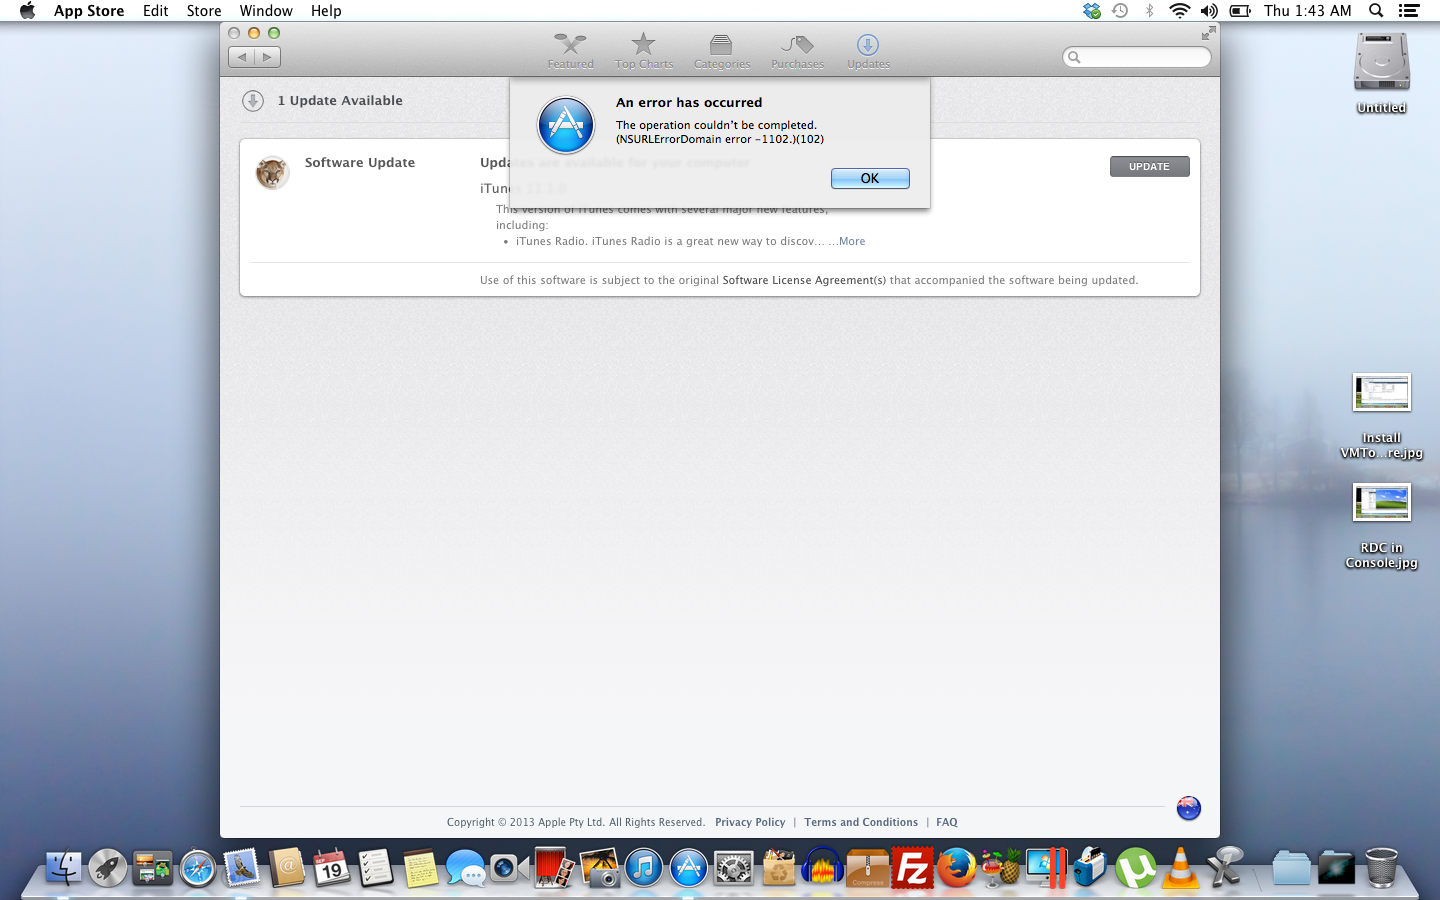Screen dimensions: 1440x900
Task: Change store country via the Australian flag icon
Action: (x=1188, y=808)
